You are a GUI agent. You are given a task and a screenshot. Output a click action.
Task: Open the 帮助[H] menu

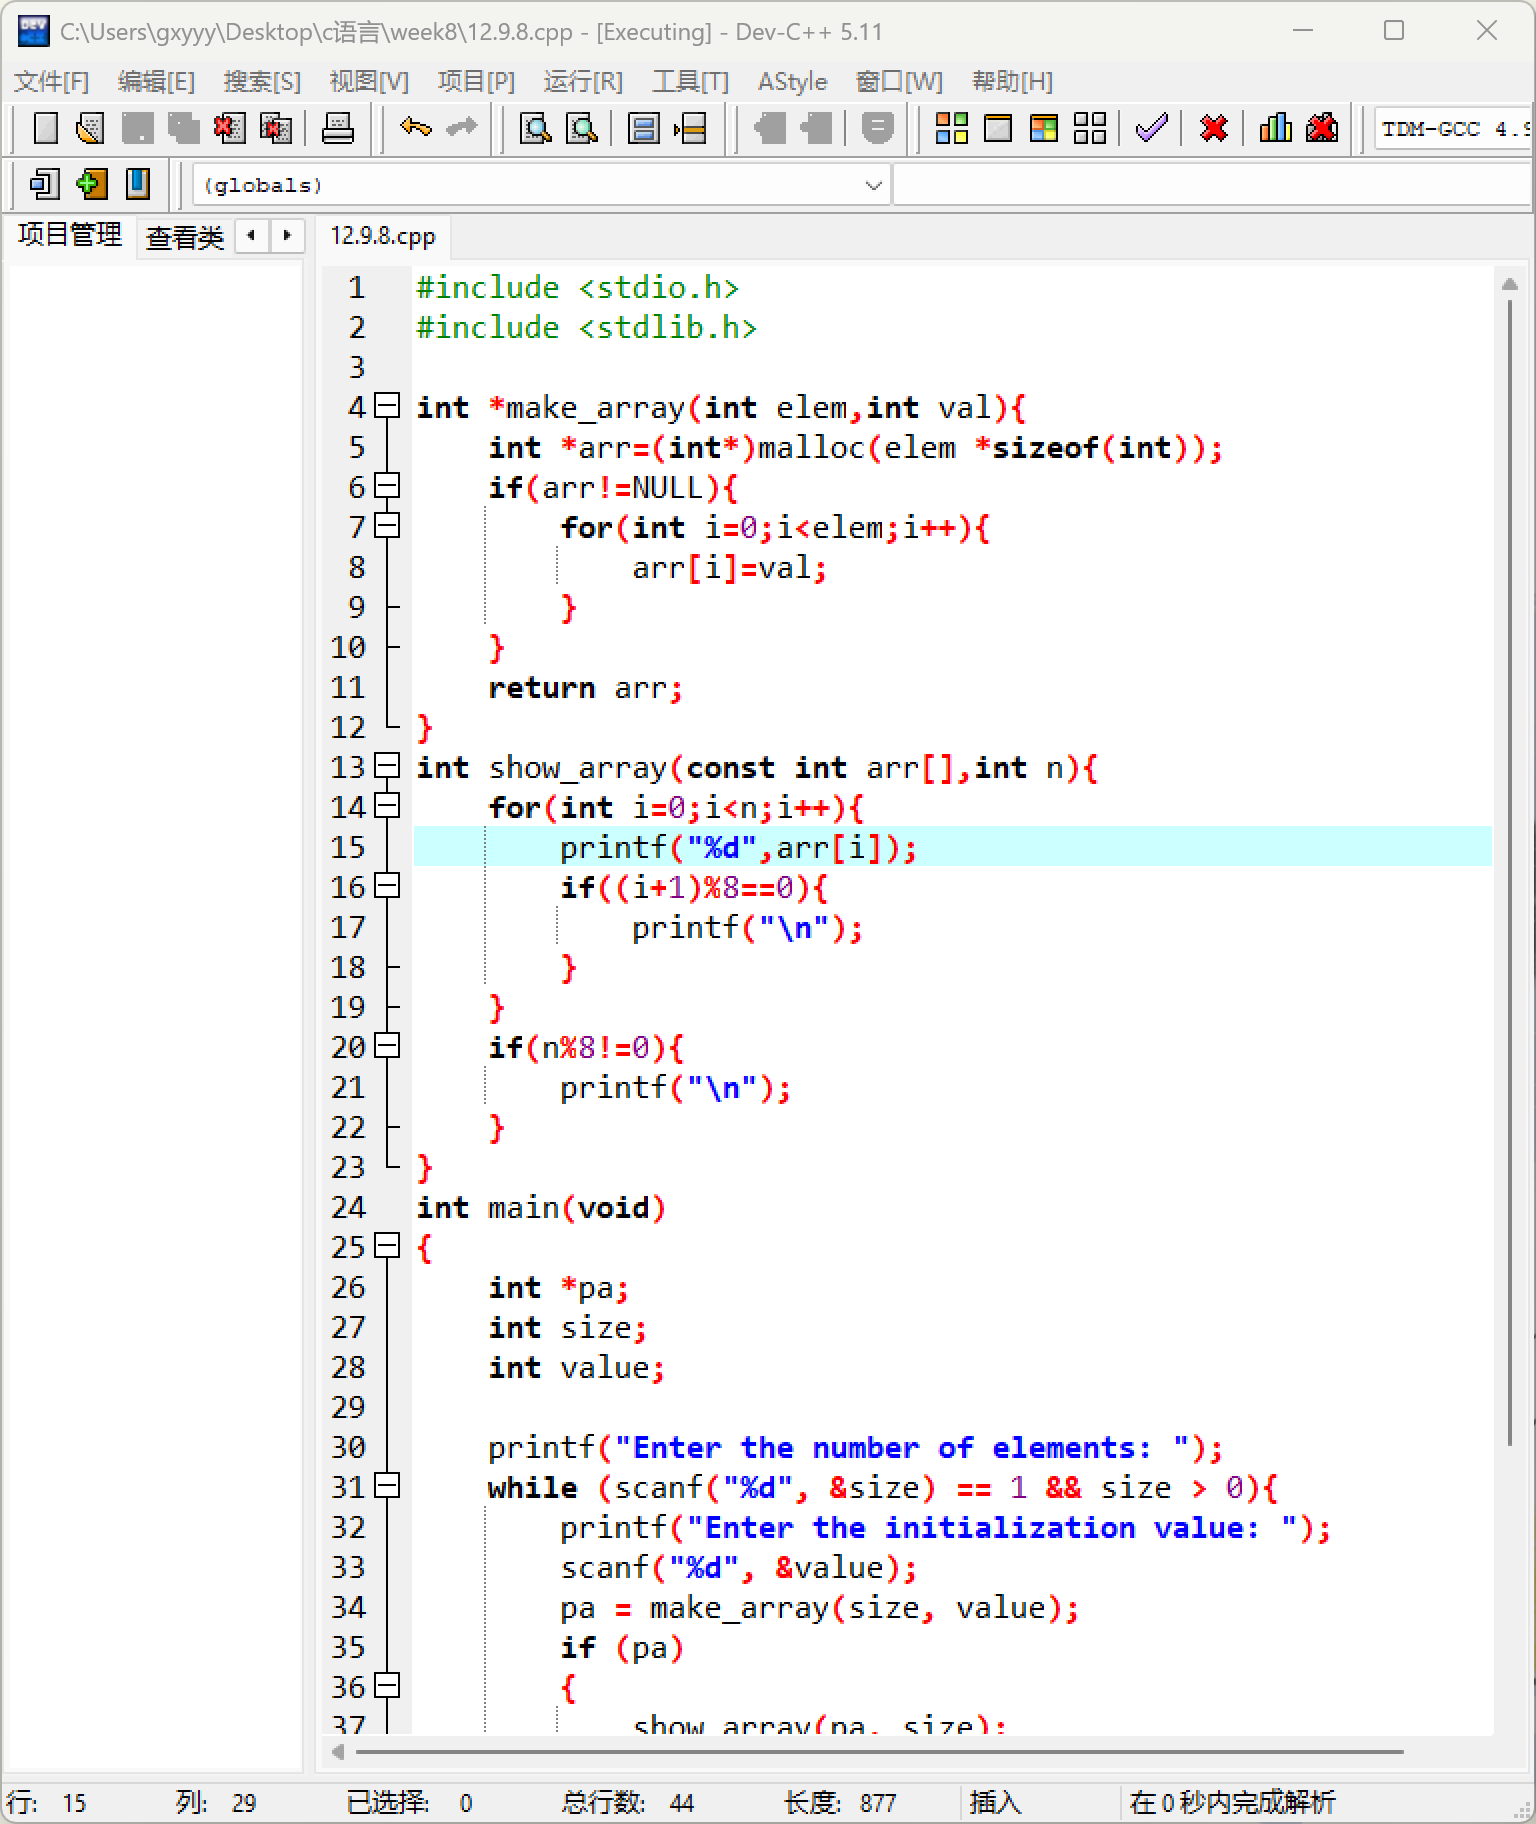(1012, 82)
